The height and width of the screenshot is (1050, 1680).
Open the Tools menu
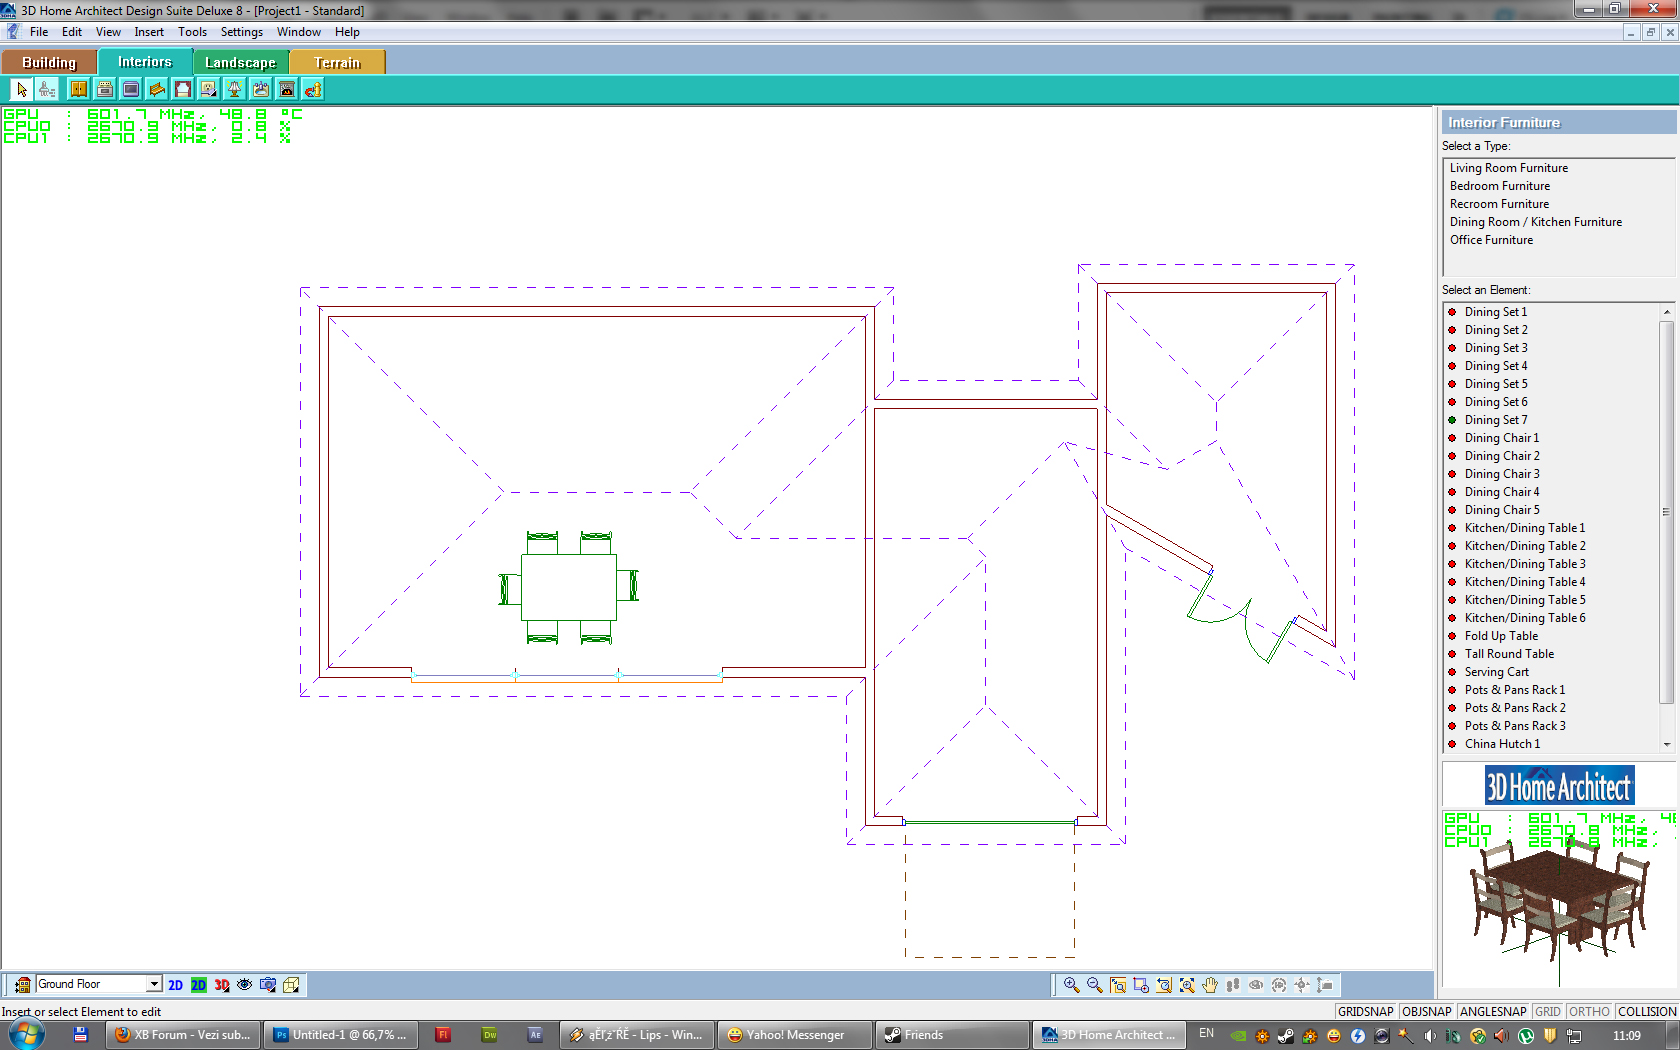[192, 32]
